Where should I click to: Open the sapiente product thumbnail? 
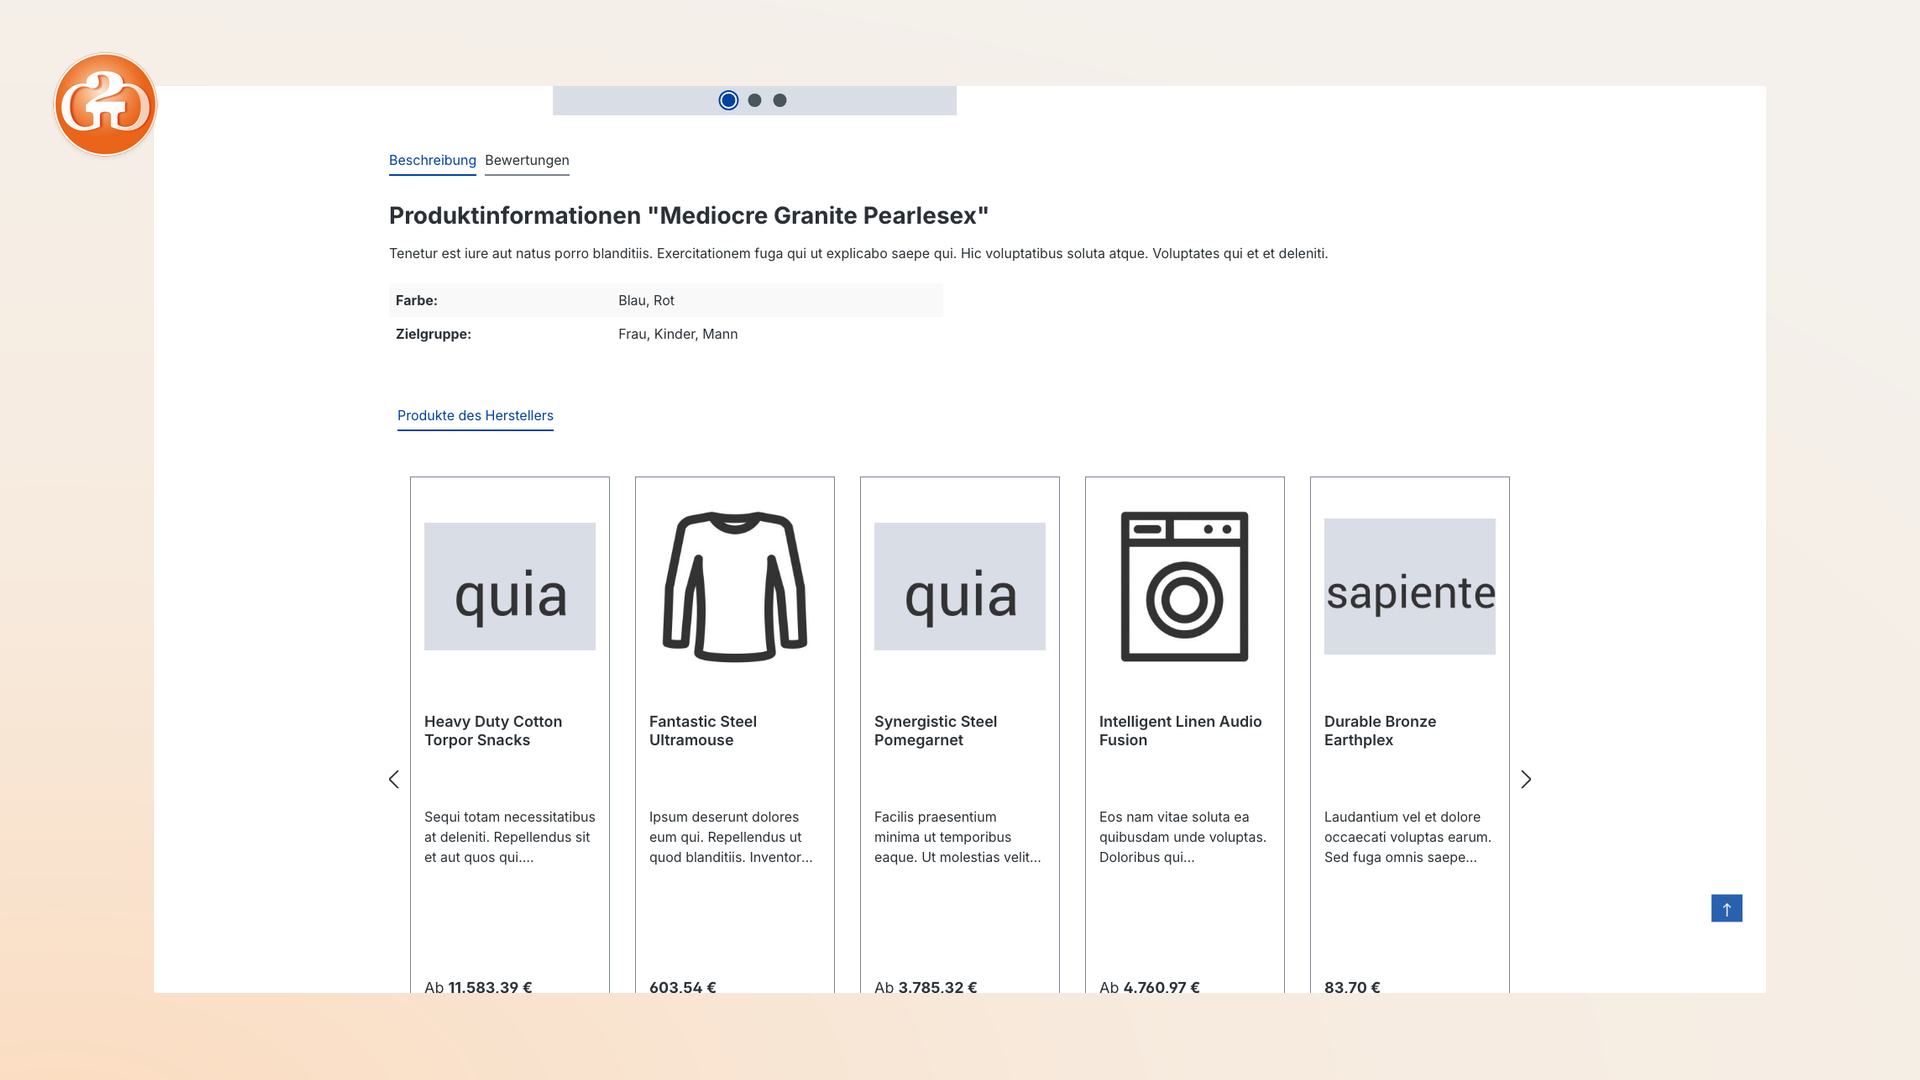(x=1410, y=587)
